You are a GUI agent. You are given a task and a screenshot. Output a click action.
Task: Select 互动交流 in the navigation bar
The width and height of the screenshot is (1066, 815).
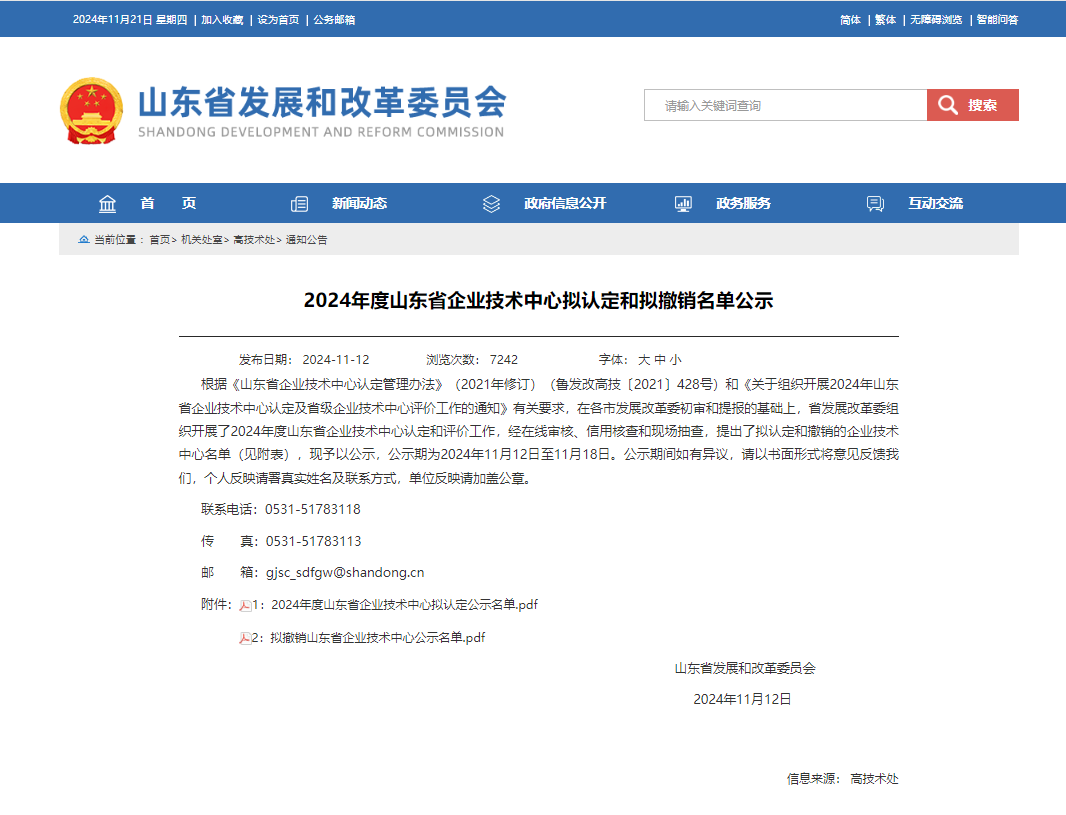click(x=935, y=204)
